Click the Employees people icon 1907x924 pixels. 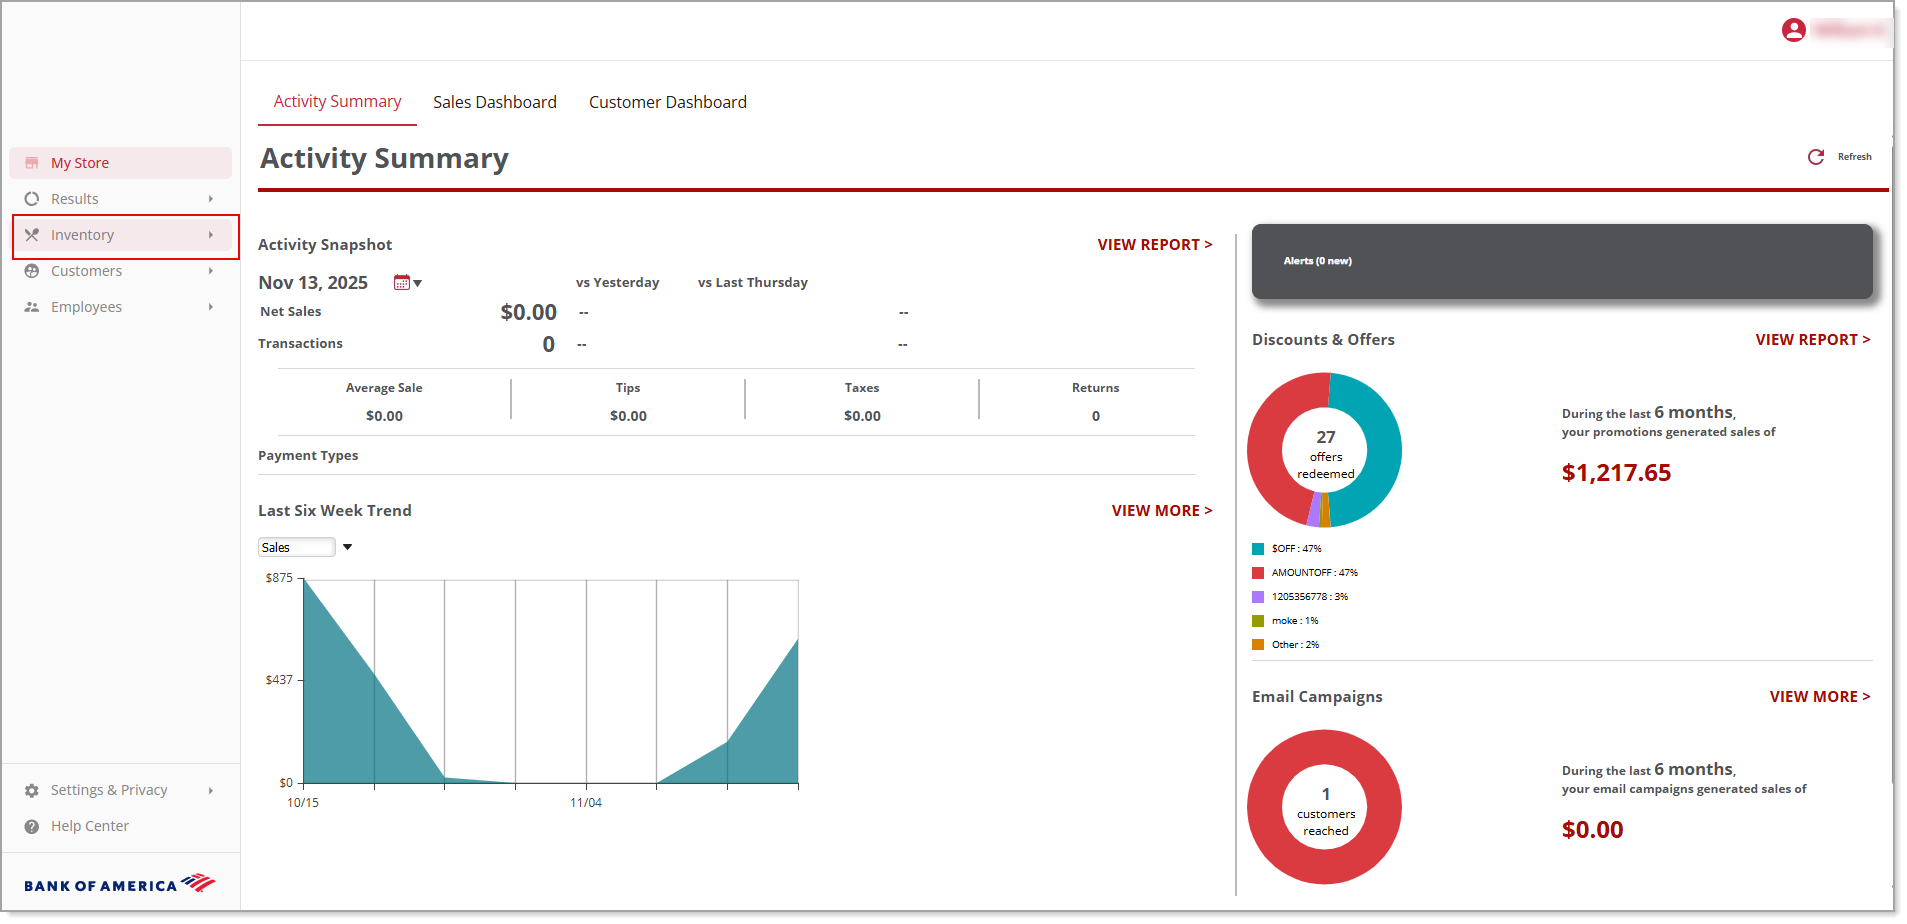tap(32, 307)
